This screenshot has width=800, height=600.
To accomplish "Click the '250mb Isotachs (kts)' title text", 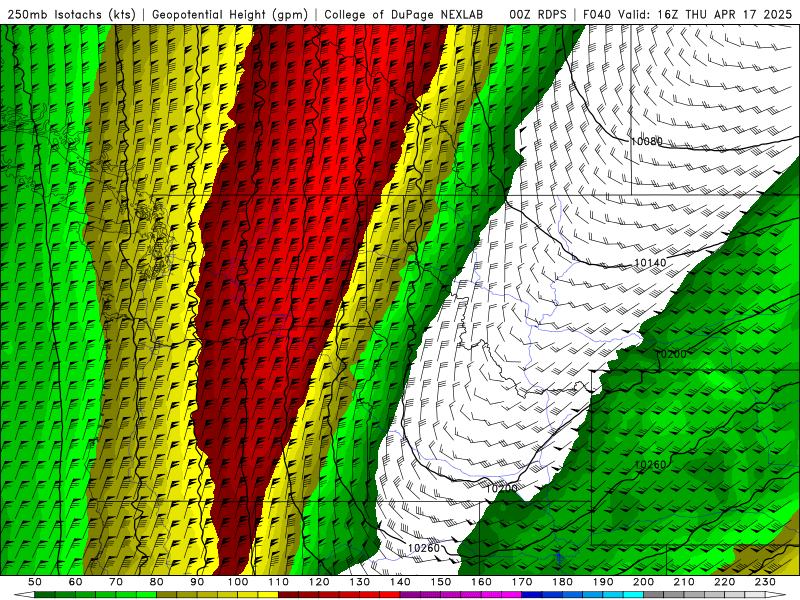I will (x=72, y=15).
